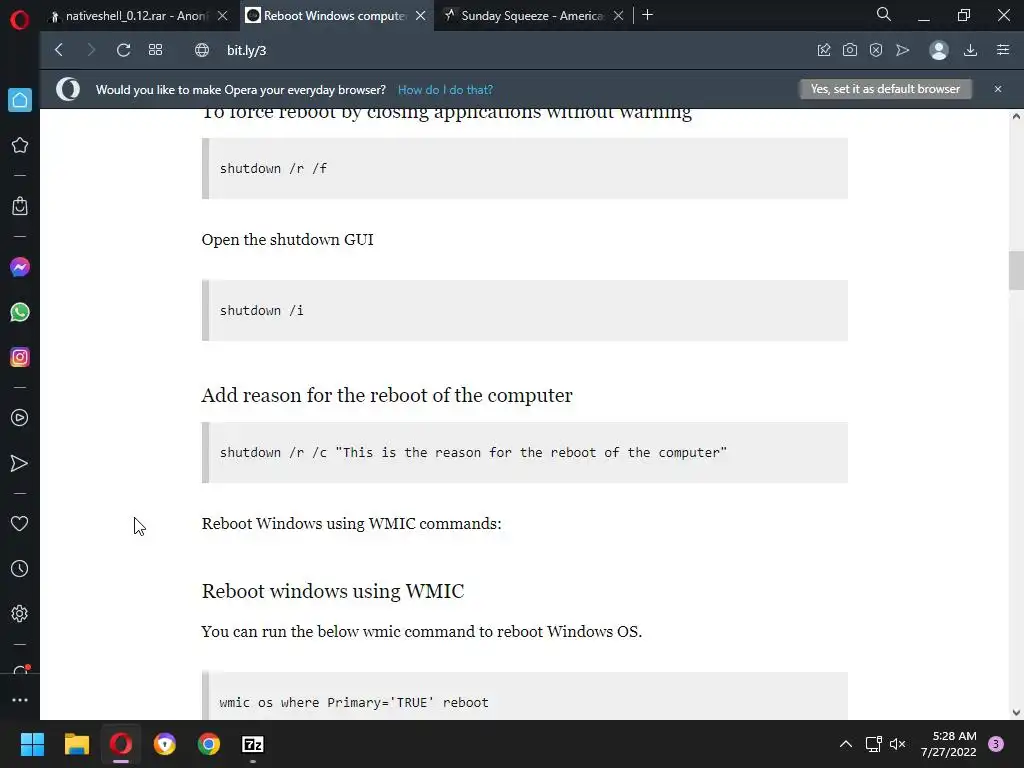Open the Easy Setup panel
This screenshot has height=768, width=1024.
point(1003,50)
